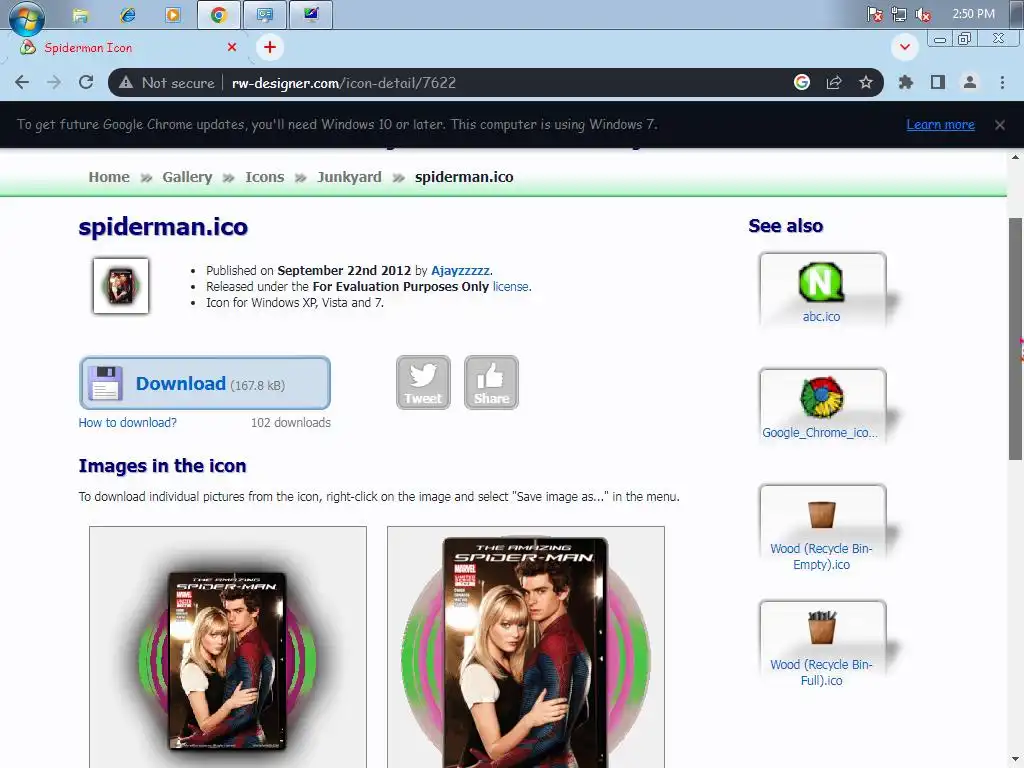
Task: Click the scrollbar up arrow
Action: (x=1016, y=157)
